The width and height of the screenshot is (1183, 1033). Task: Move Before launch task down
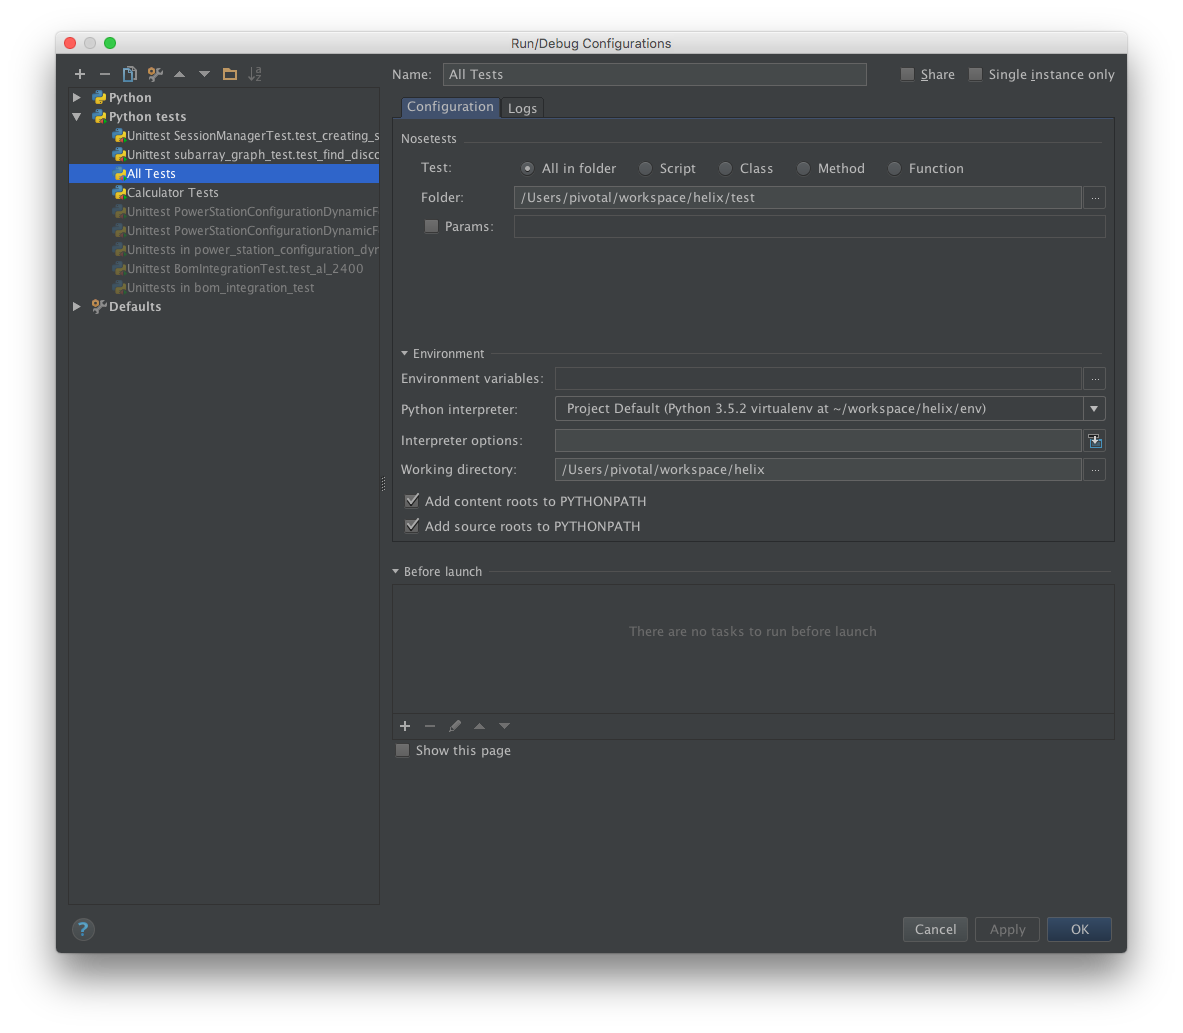505,726
